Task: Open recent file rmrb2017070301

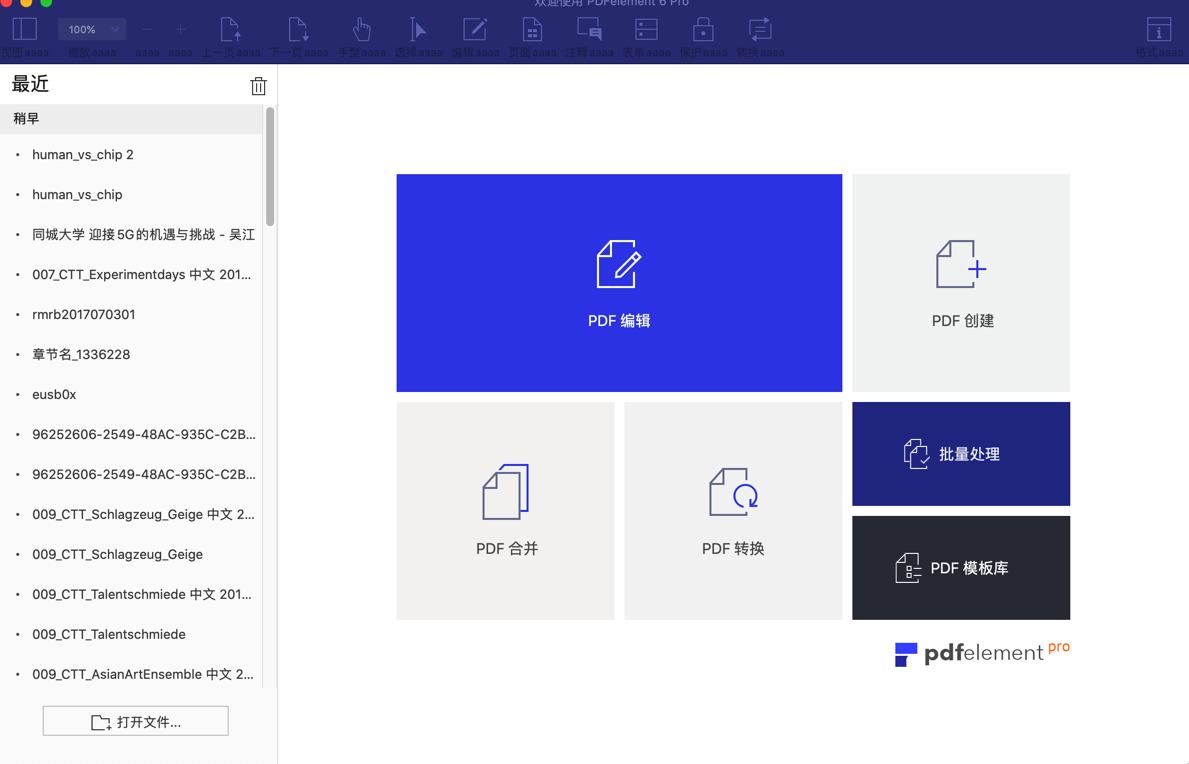Action: pyautogui.click(x=131, y=315)
